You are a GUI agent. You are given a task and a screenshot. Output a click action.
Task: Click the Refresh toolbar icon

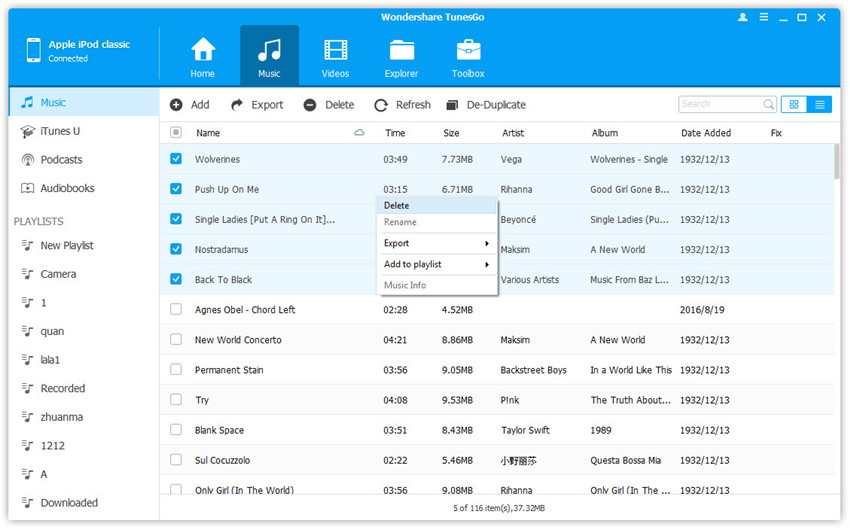pos(381,105)
